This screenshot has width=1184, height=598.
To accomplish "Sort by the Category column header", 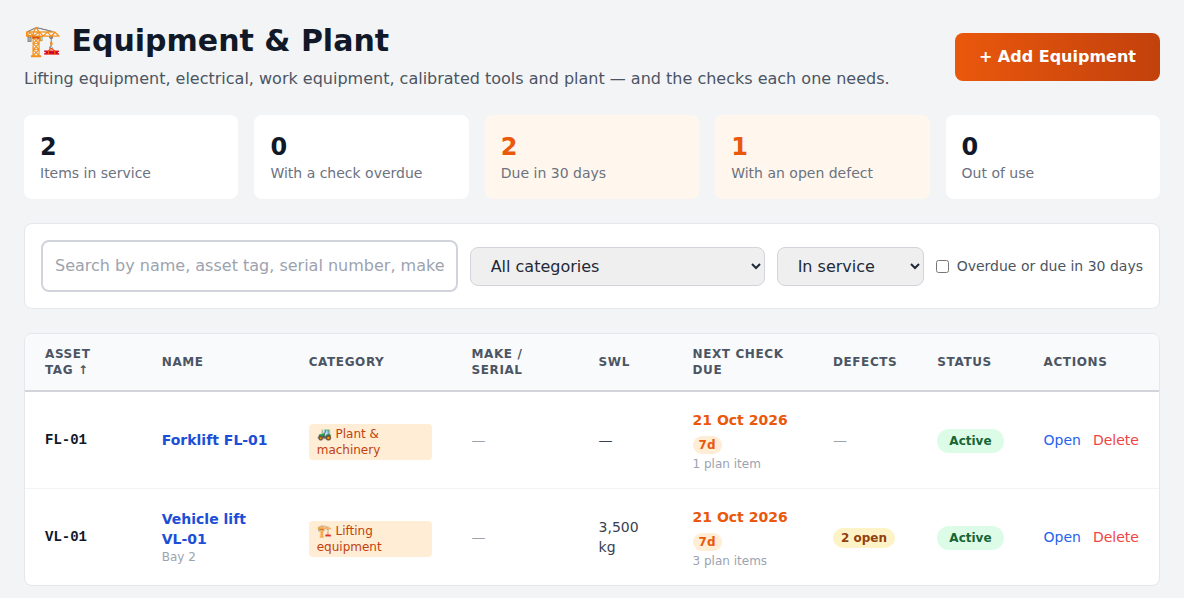I will coord(346,362).
